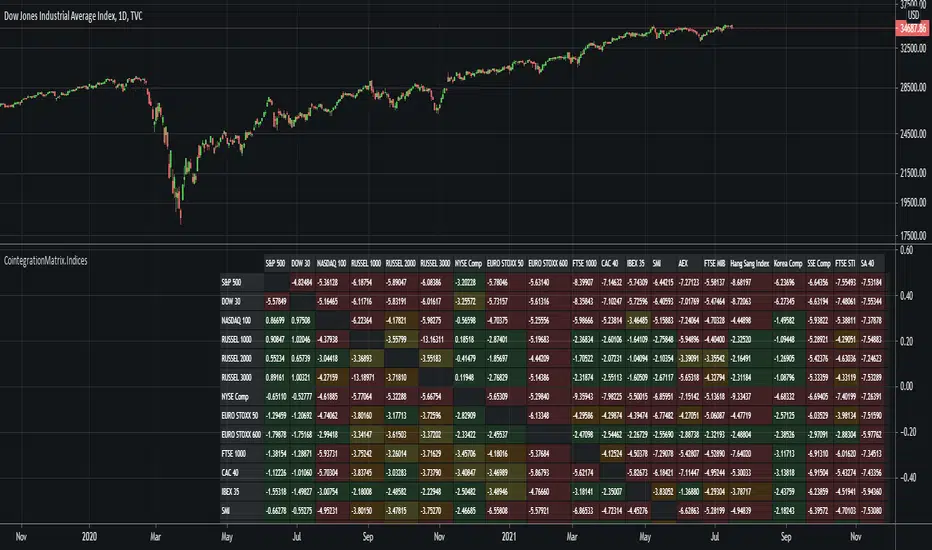Select the NYSE Comp column header

468,263
